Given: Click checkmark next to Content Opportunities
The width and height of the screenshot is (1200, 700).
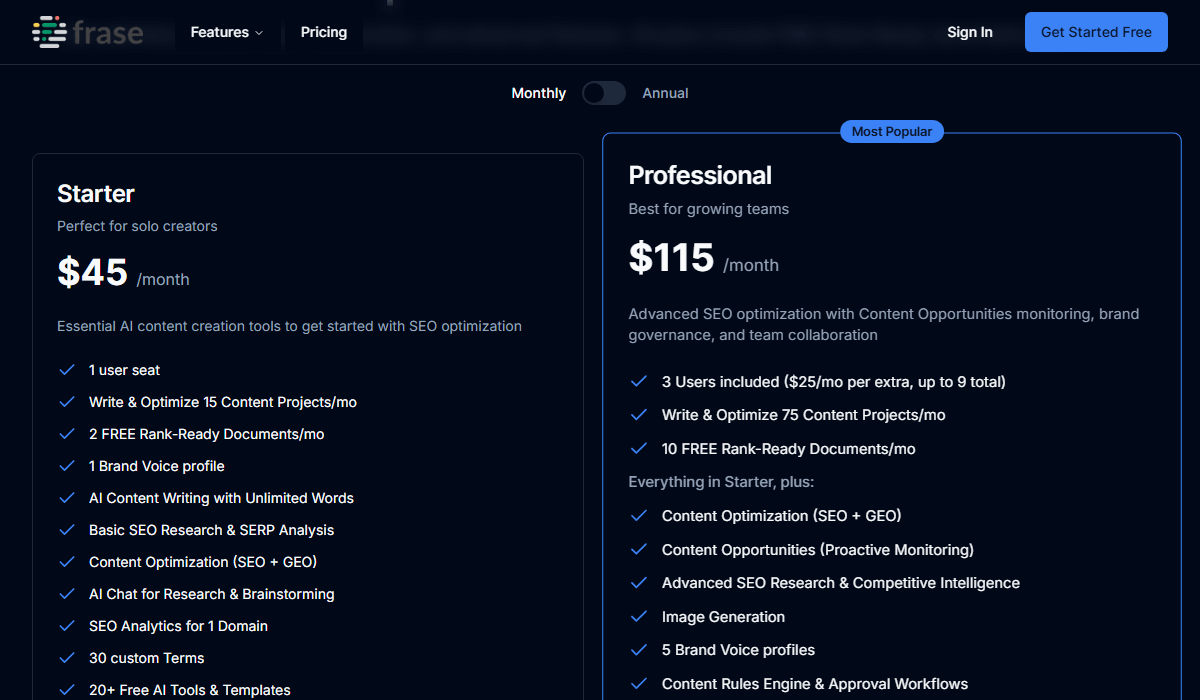Looking at the screenshot, I should coord(639,550).
